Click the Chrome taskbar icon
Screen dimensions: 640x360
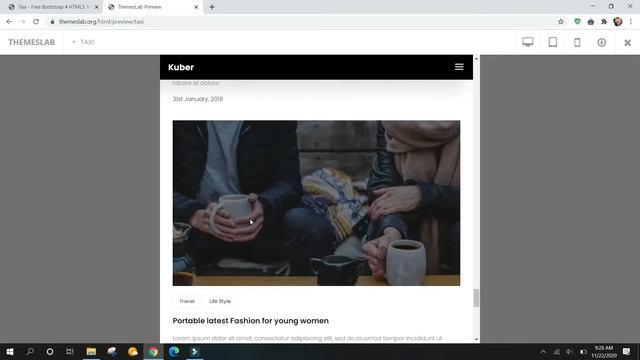click(x=153, y=351)
